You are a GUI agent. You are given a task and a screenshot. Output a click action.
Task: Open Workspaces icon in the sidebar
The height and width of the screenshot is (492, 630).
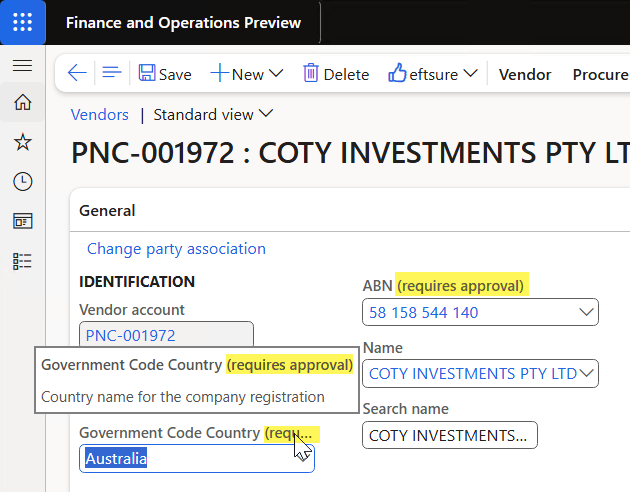(x=22, y=221)
